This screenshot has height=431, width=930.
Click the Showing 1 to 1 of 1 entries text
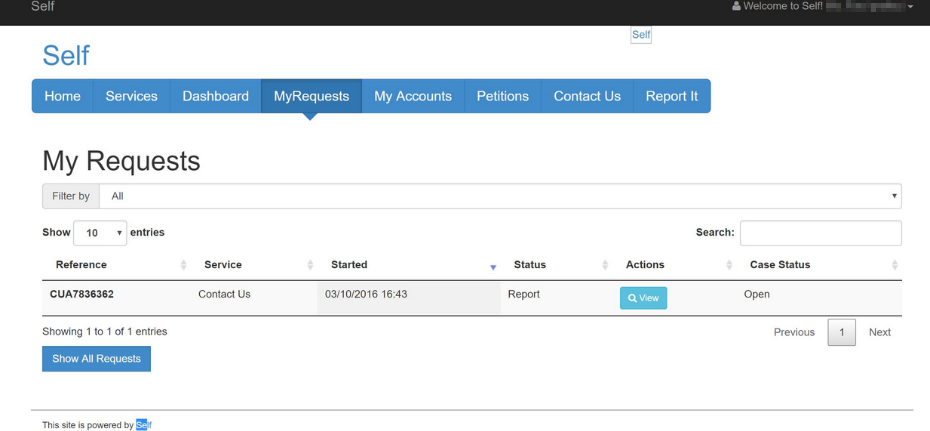pos(104,331)
